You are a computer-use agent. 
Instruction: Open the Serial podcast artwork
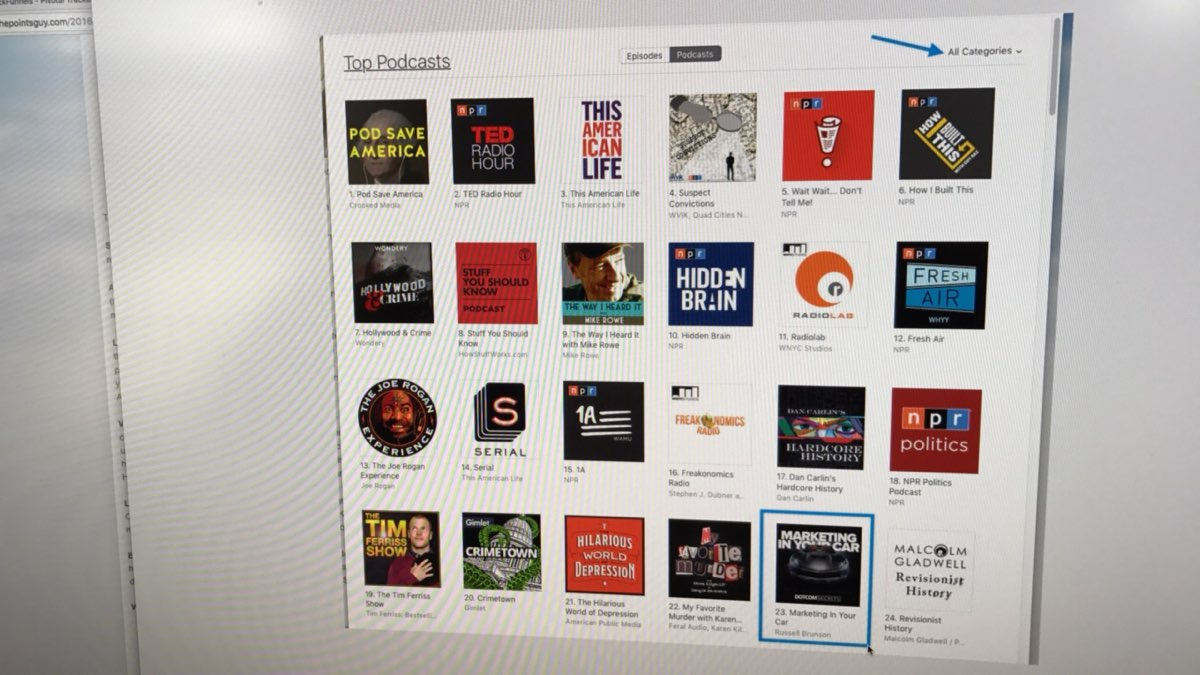pyautogui.click(x=500, y=420)
